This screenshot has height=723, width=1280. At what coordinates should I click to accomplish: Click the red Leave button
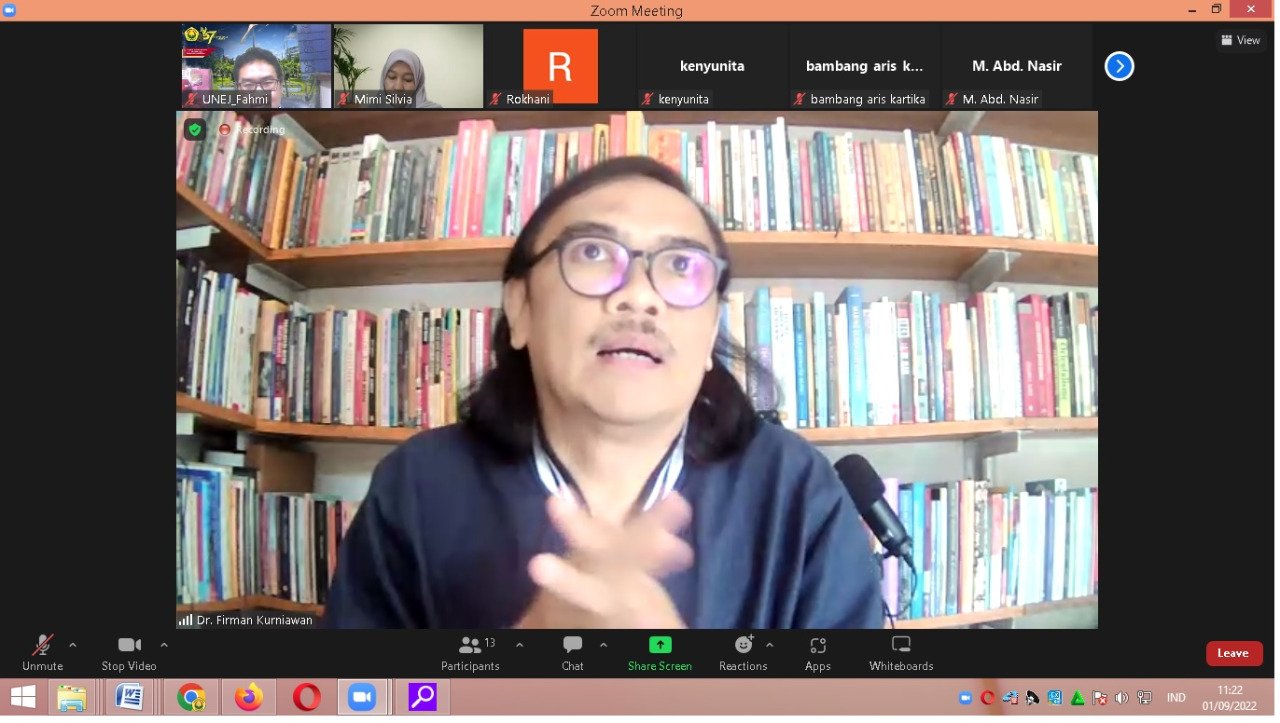[1233, 653]
